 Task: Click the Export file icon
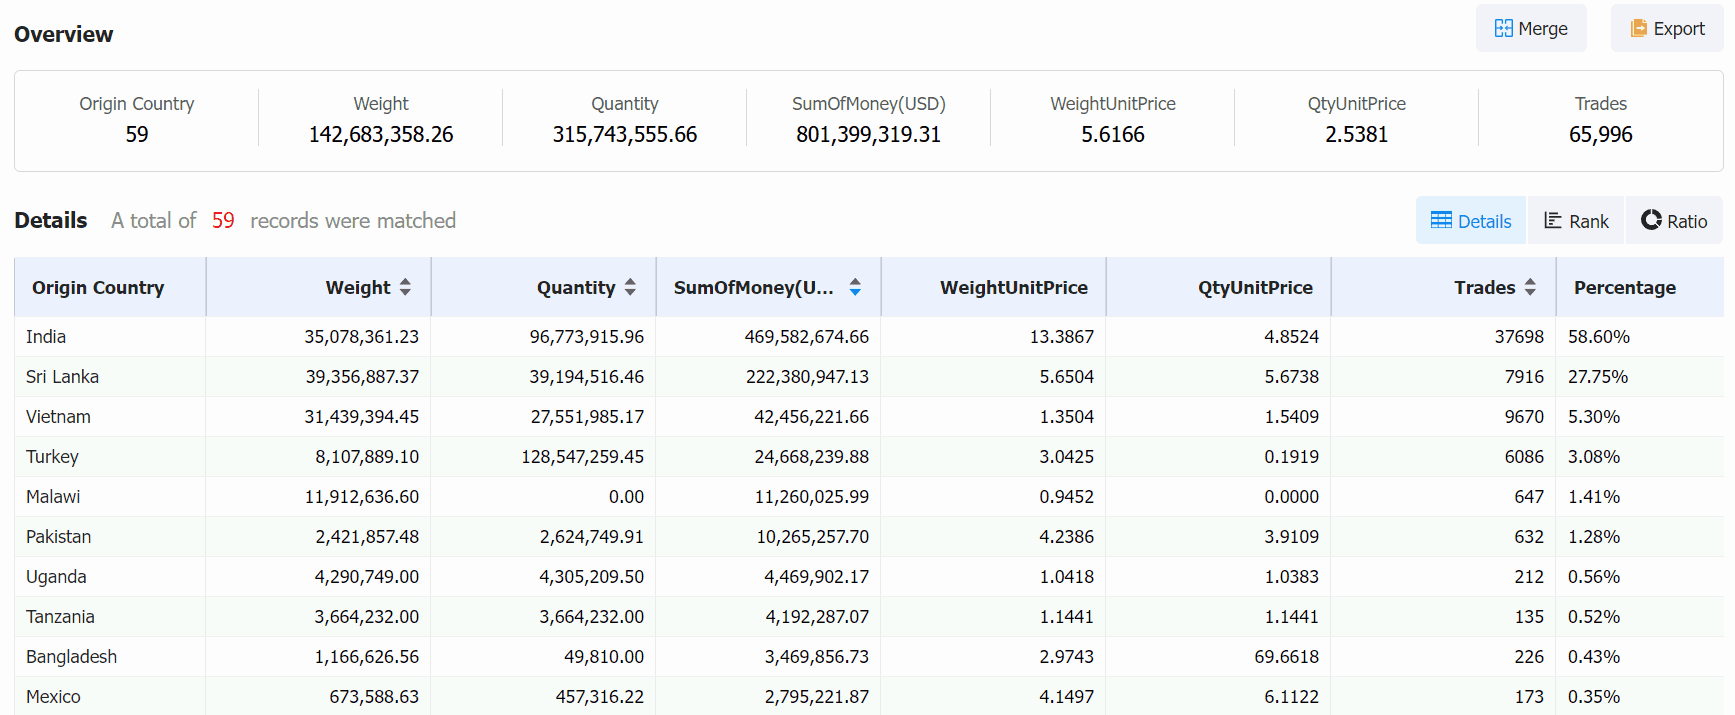pos(1639,29)
